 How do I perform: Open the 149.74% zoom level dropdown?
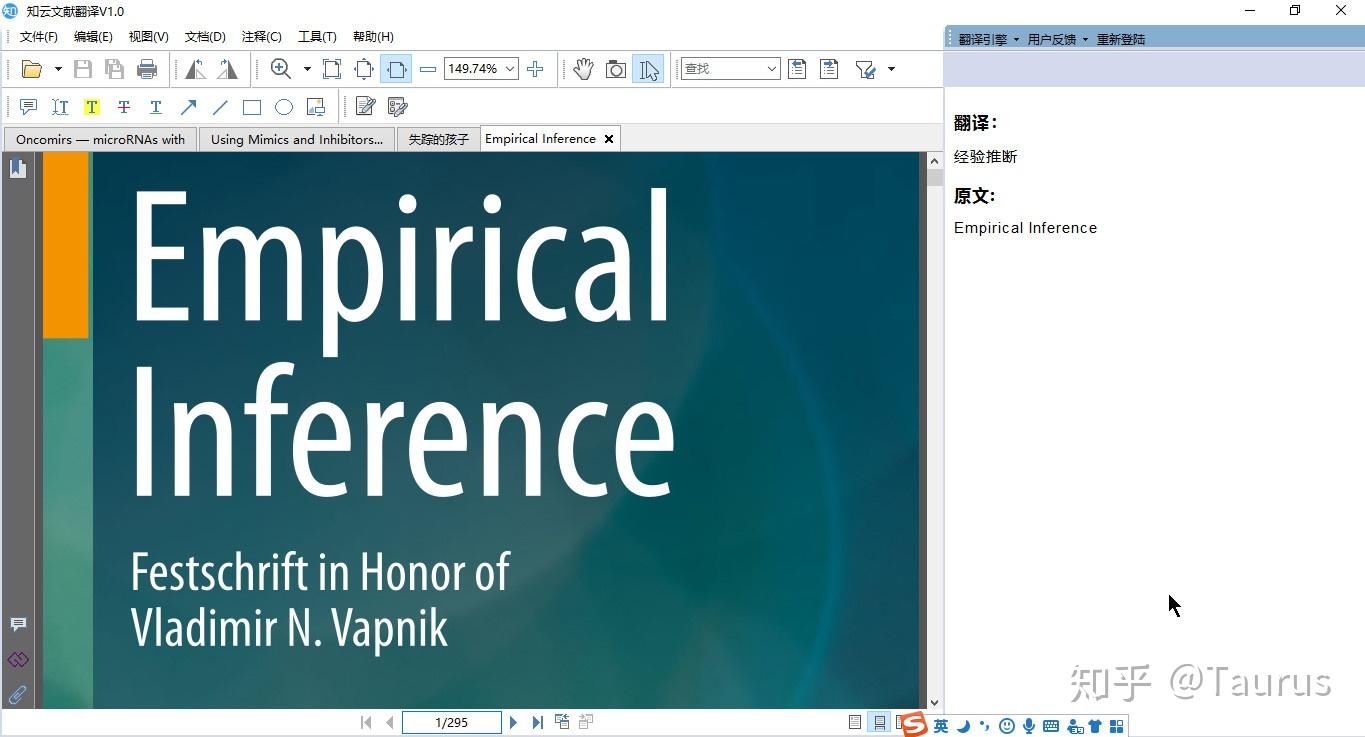click(510, 69)
